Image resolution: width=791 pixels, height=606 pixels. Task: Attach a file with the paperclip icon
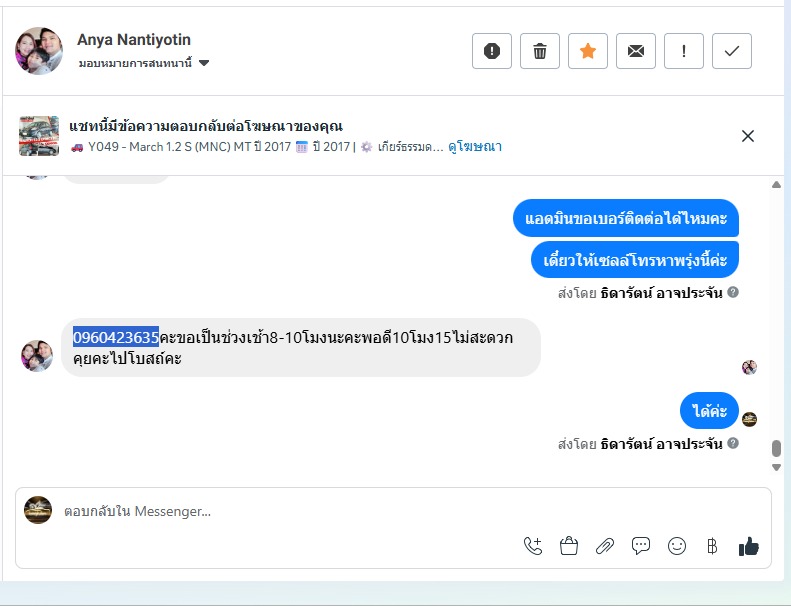click(x=604, y=546)
